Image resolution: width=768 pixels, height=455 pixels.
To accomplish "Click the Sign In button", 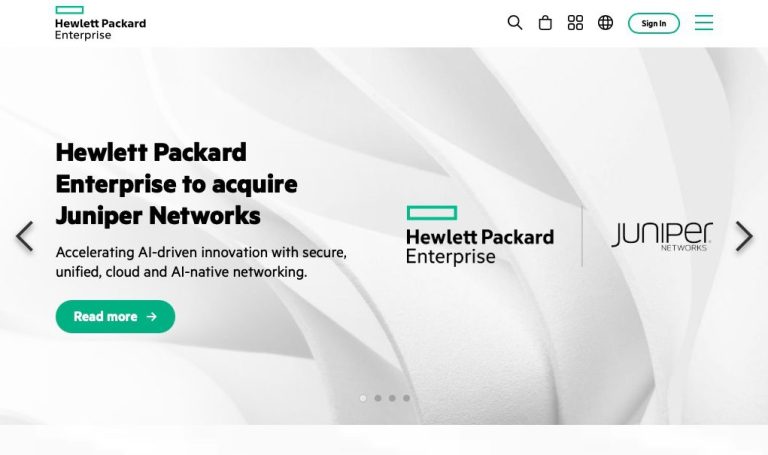I will click(654, 23).
